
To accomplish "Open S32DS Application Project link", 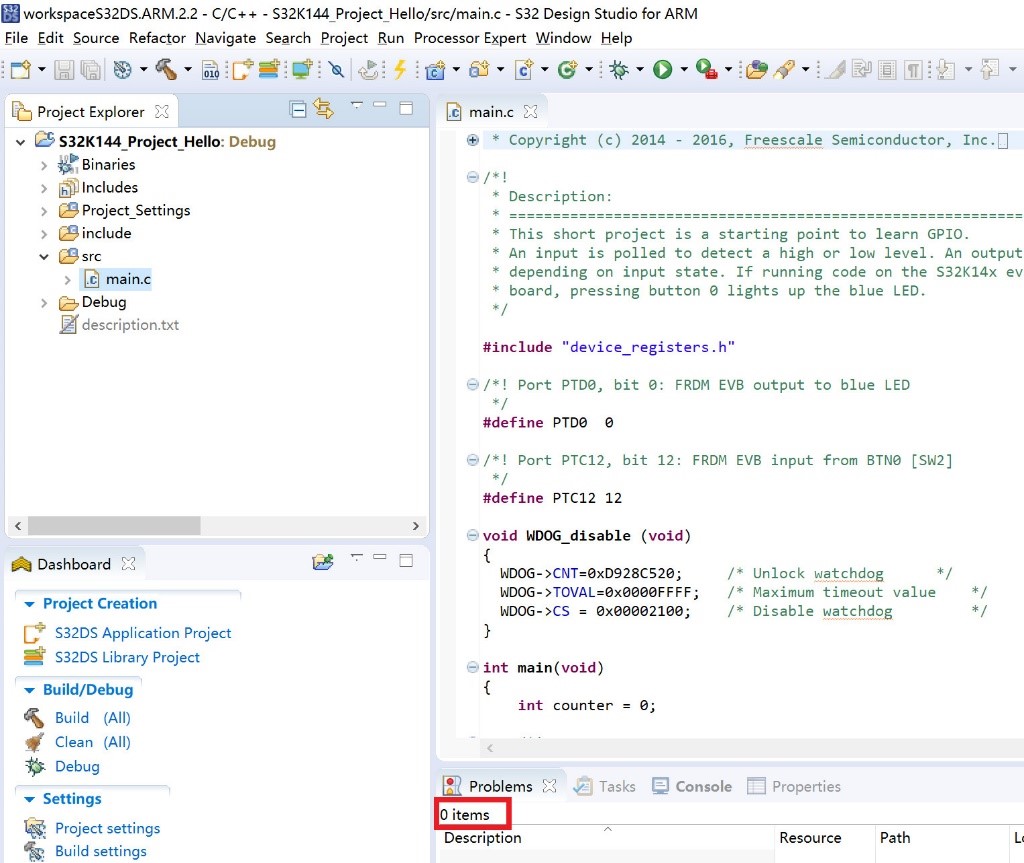I will pos(143,633).
